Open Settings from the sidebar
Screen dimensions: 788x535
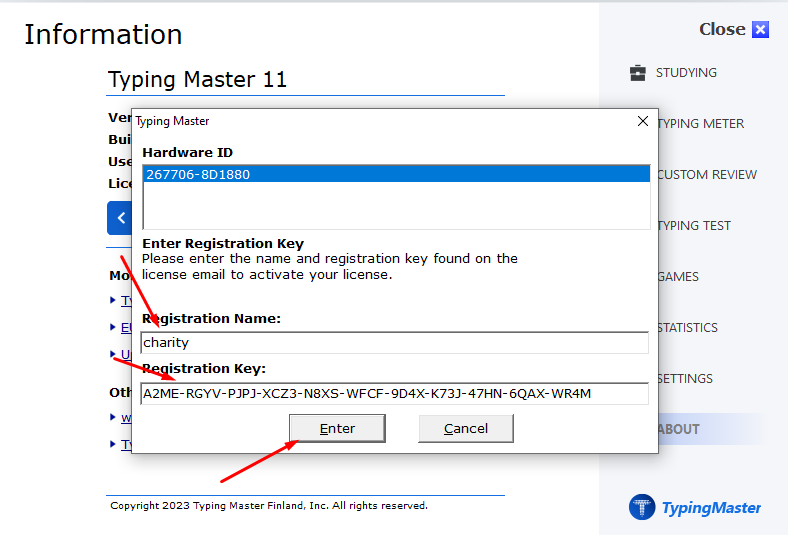[x=686, y=379]
